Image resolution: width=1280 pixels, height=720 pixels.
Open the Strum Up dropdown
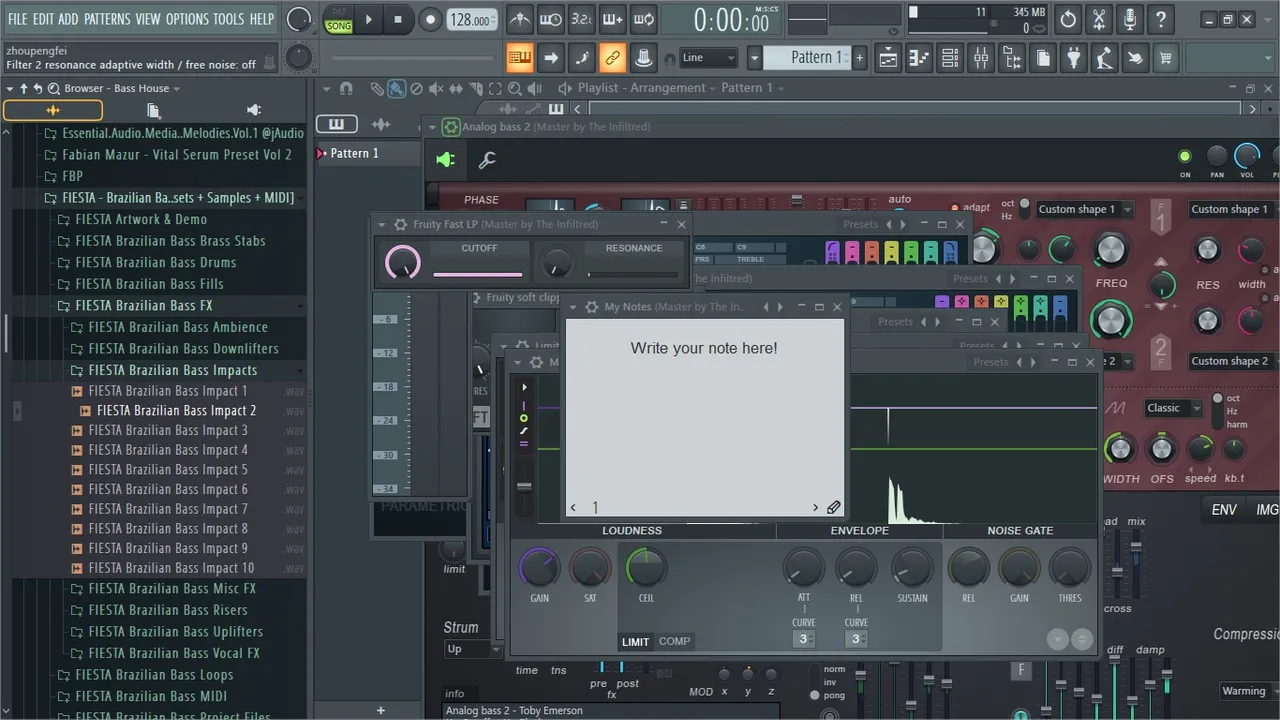click(472, 649)
